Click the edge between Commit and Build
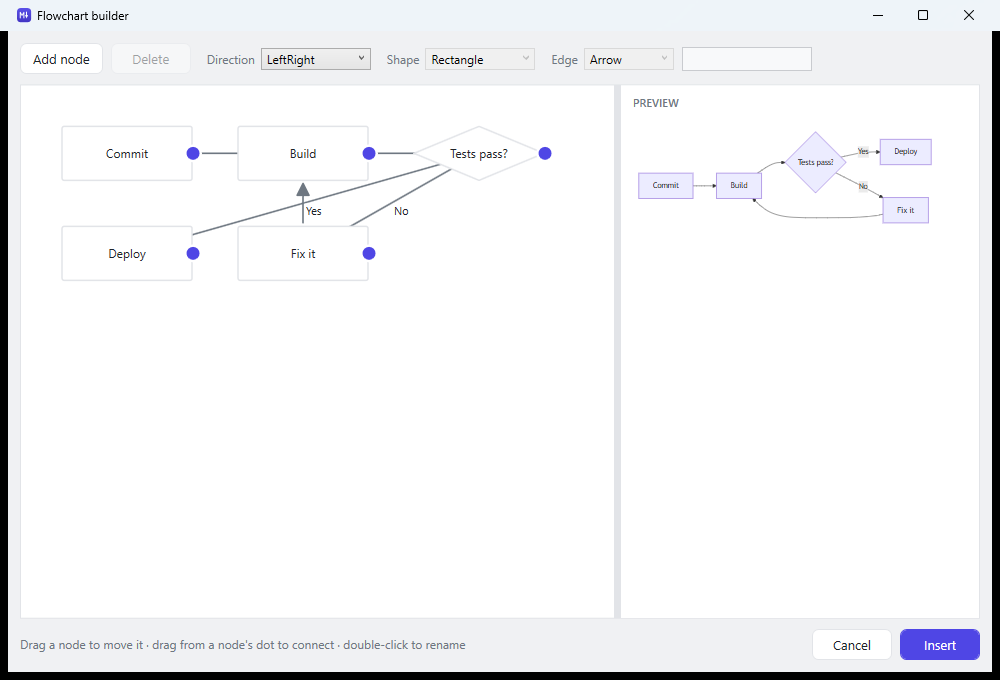The width and height of the screenshot is (1000, 680). click(219, 154)
